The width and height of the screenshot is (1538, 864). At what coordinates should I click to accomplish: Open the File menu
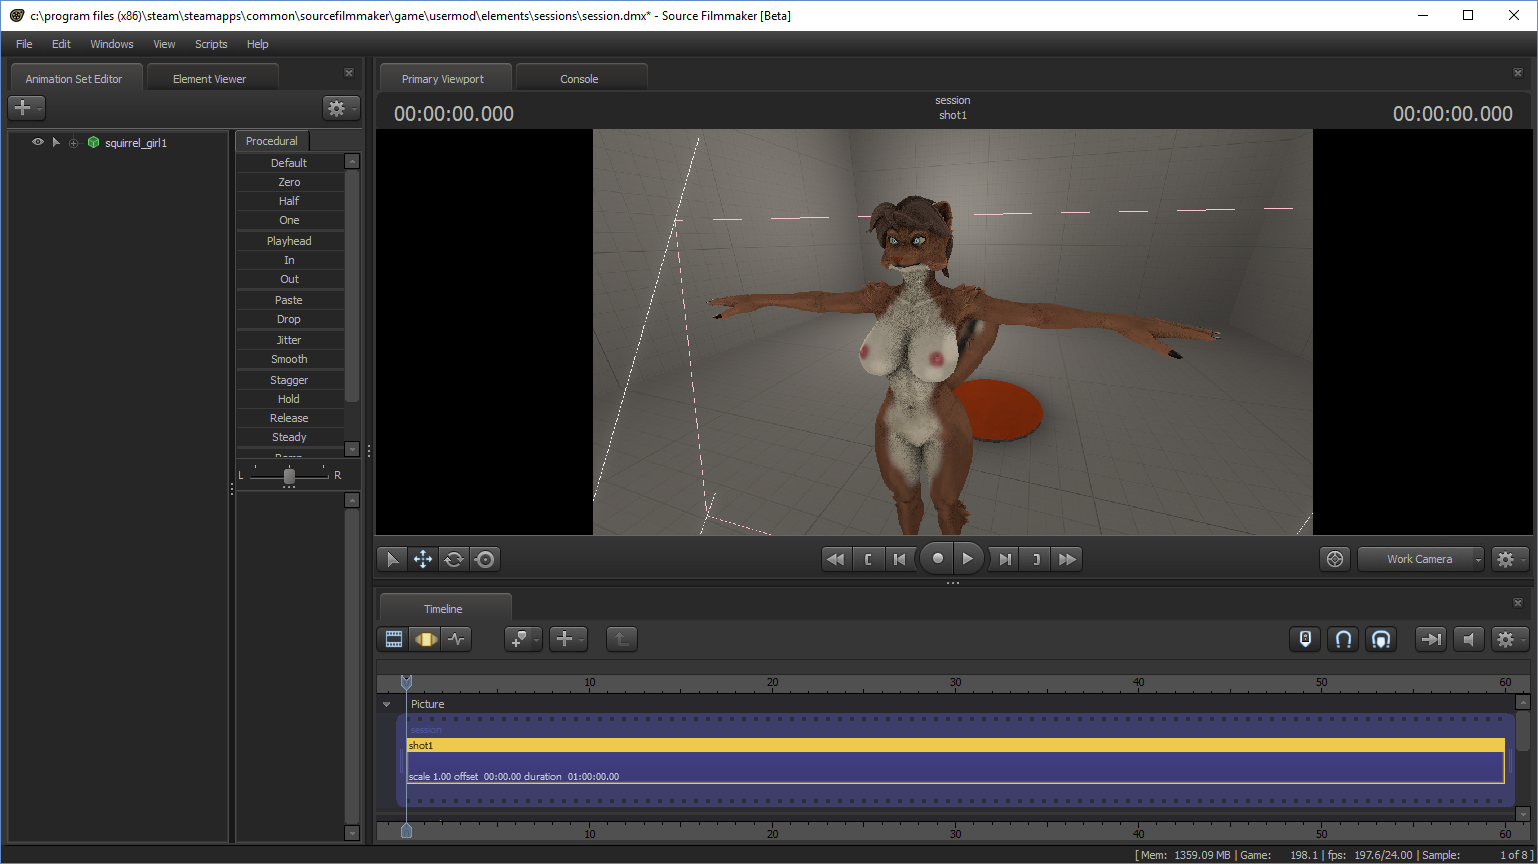click(x=24, y=44)
